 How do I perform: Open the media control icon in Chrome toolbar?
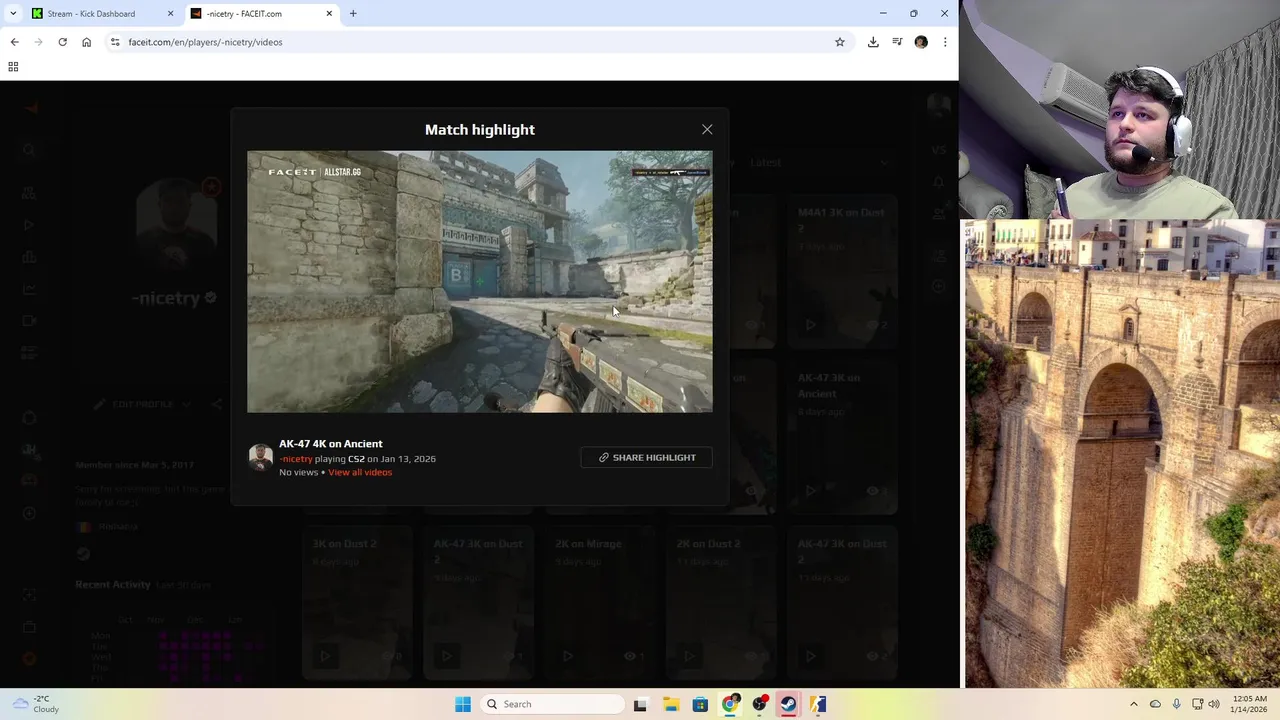897,42
